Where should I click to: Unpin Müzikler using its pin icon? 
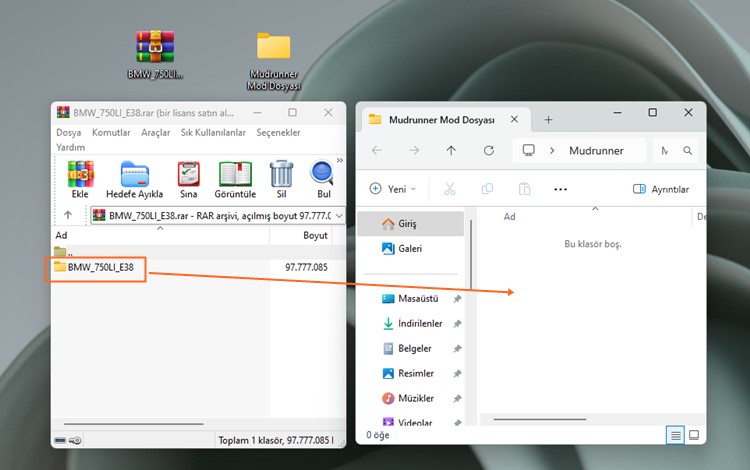457,398
